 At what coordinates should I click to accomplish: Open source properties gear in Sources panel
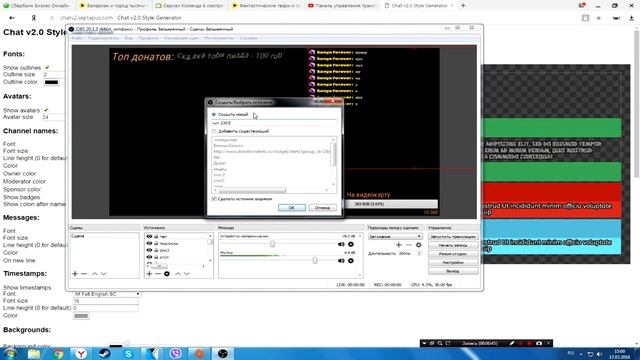click(167, 274)
